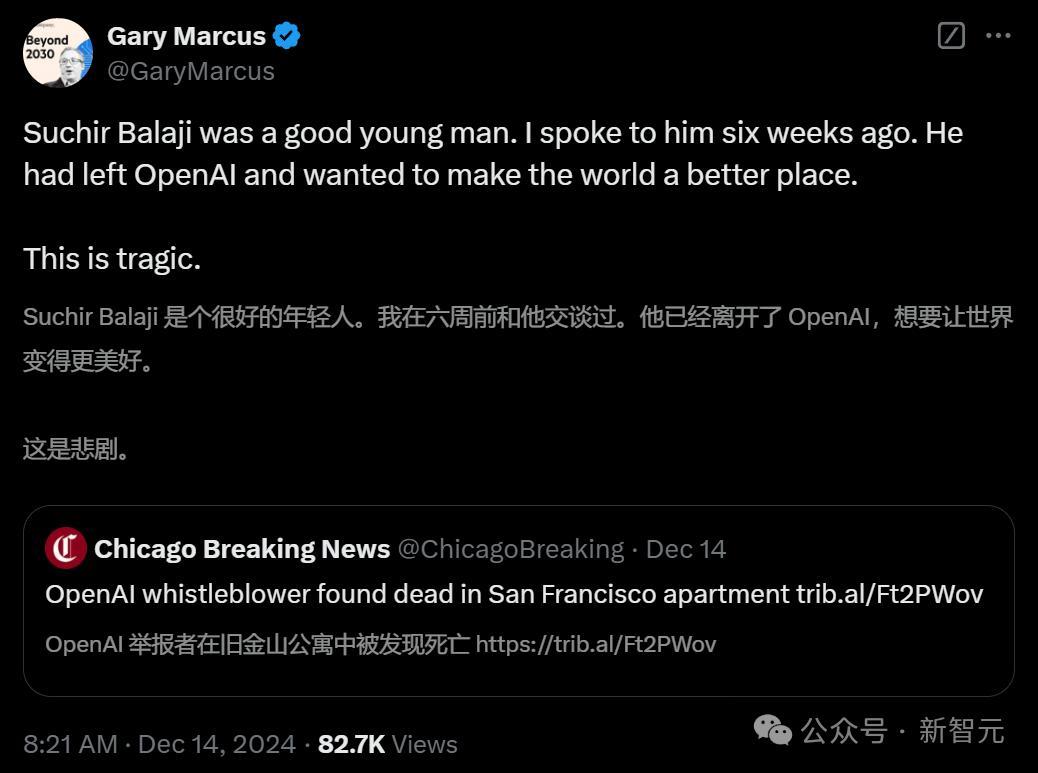
Task: Click the 82.7K Views count
Action: pos(387,744)
